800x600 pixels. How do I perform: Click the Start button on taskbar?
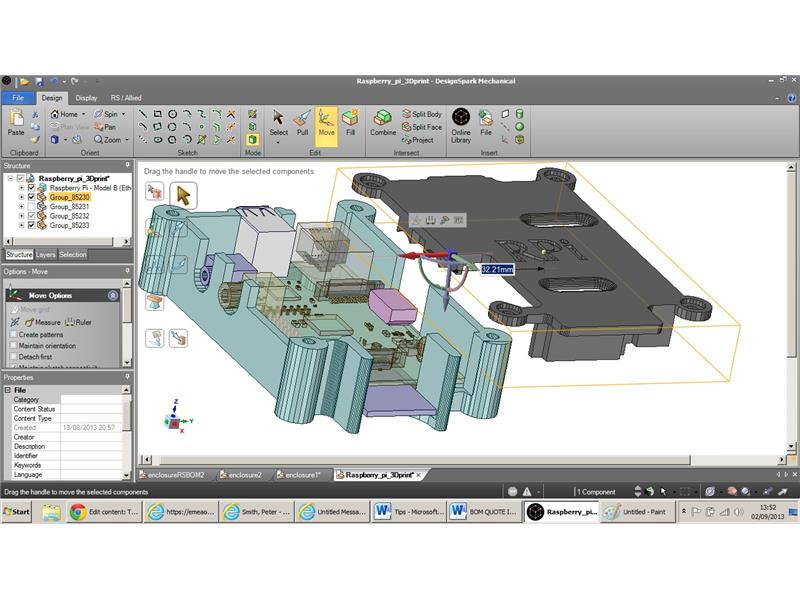pyautogui.click(x=17, y=512)
